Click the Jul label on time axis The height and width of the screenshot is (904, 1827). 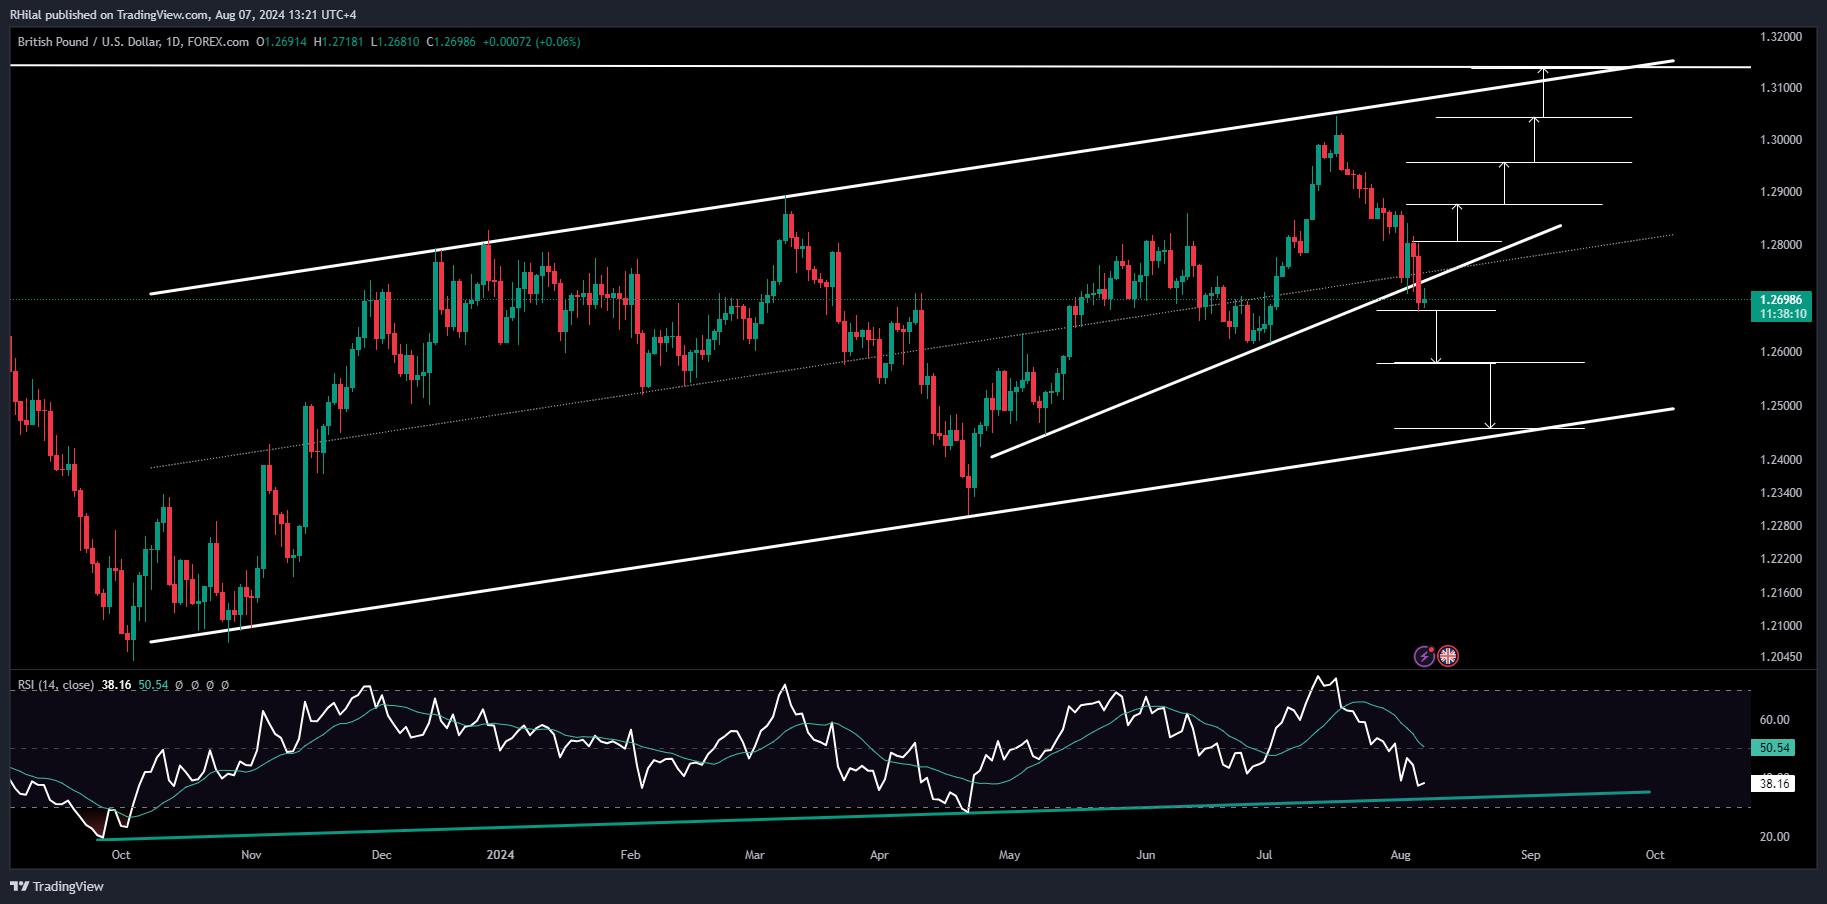pyautogui.click(x=1265, y=855)
